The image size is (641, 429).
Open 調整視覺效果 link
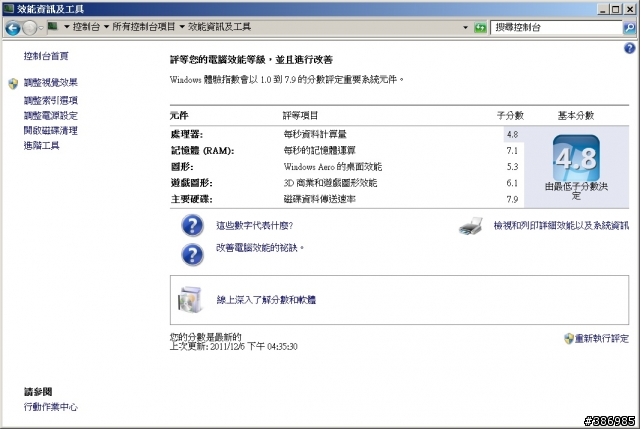51,83
